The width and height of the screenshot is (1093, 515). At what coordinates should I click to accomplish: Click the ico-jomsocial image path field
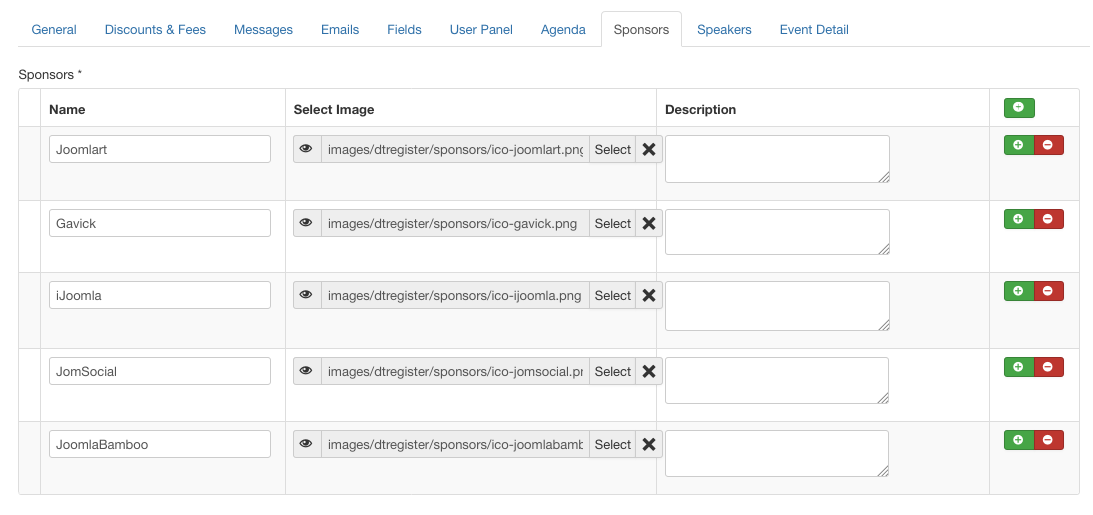pos(455,371)
